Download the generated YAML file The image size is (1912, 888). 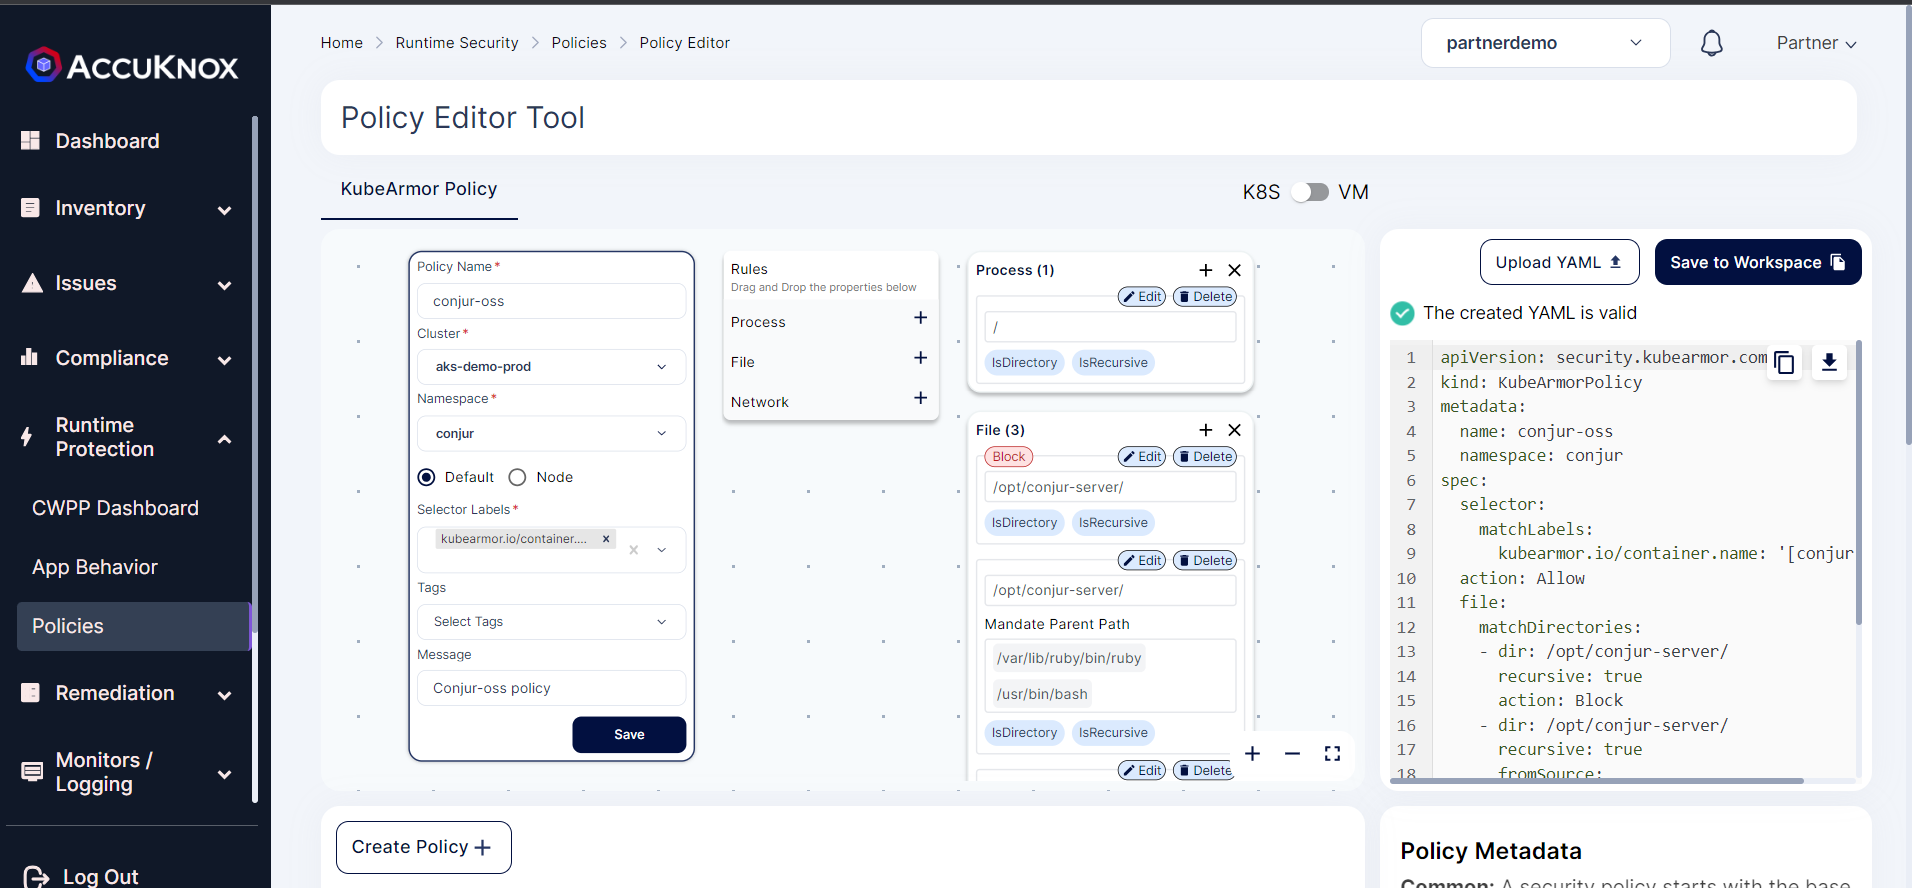1829,363
